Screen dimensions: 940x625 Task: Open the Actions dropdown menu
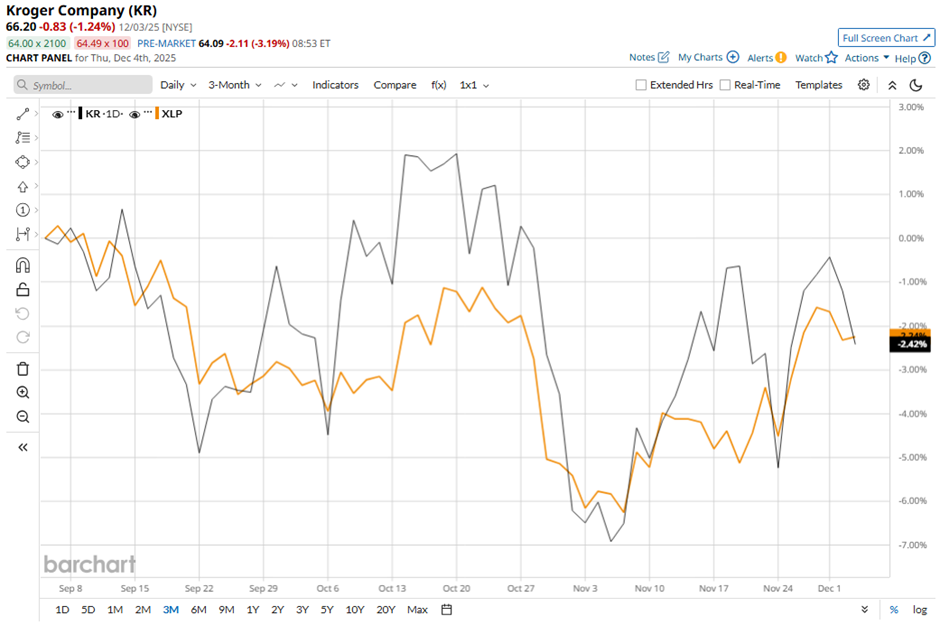867,58
